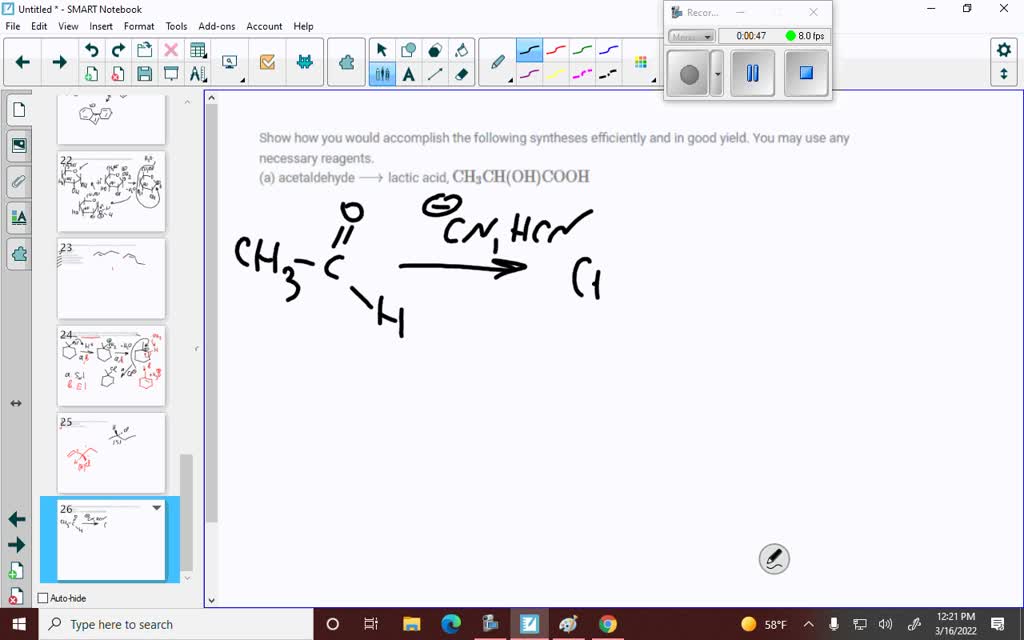1024x640 pixels.
Task: Pause the screen recording
Action: (752, 73)
